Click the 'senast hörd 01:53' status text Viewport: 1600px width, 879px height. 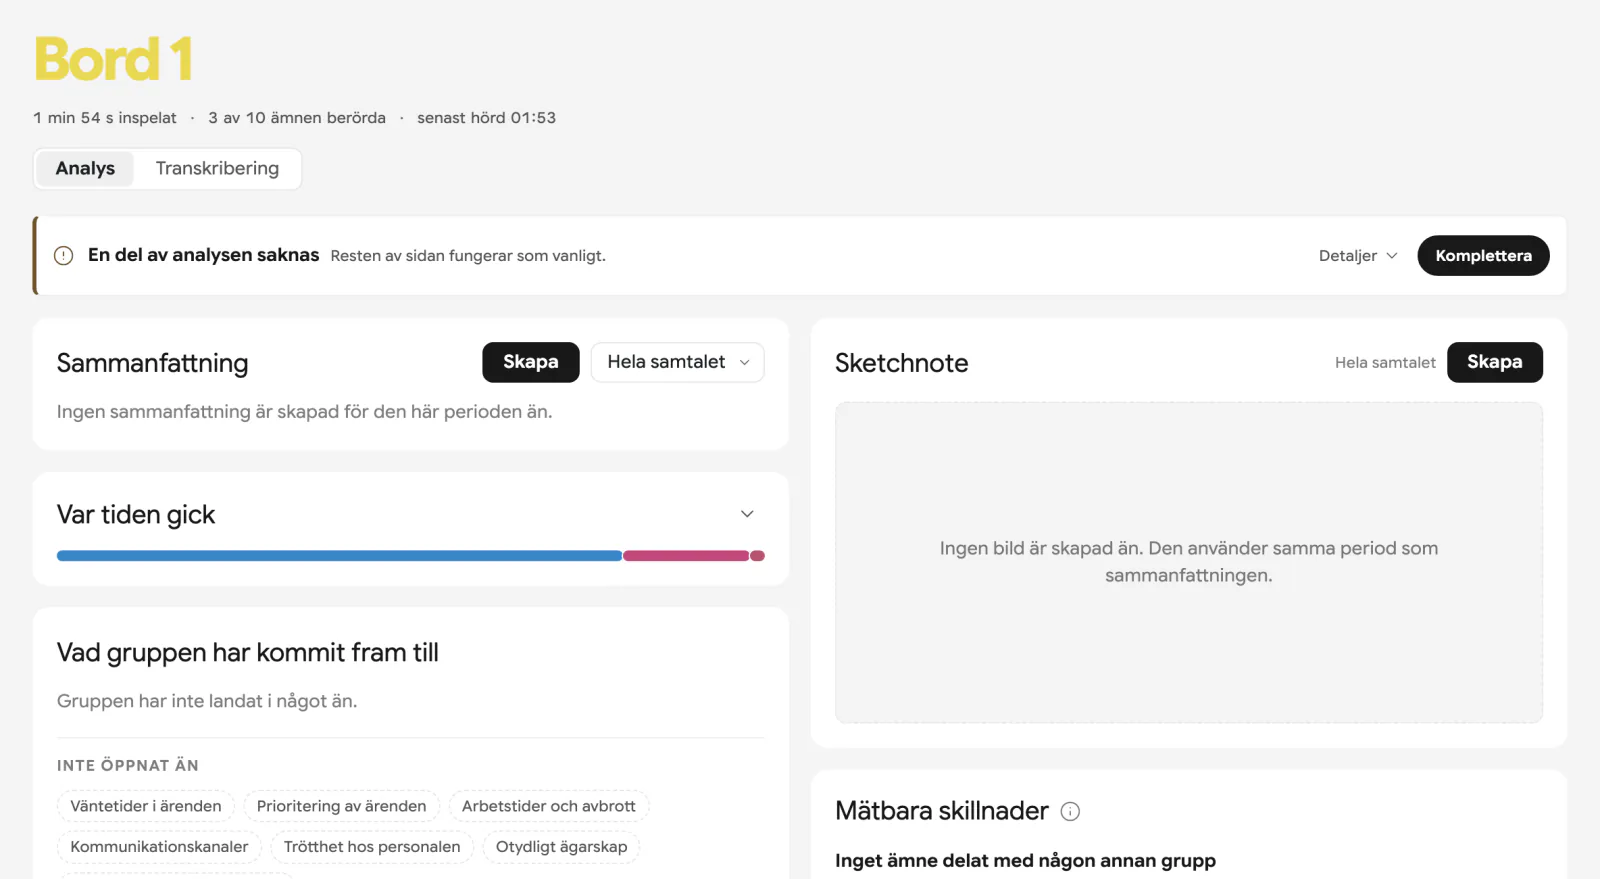click(486, 118)
